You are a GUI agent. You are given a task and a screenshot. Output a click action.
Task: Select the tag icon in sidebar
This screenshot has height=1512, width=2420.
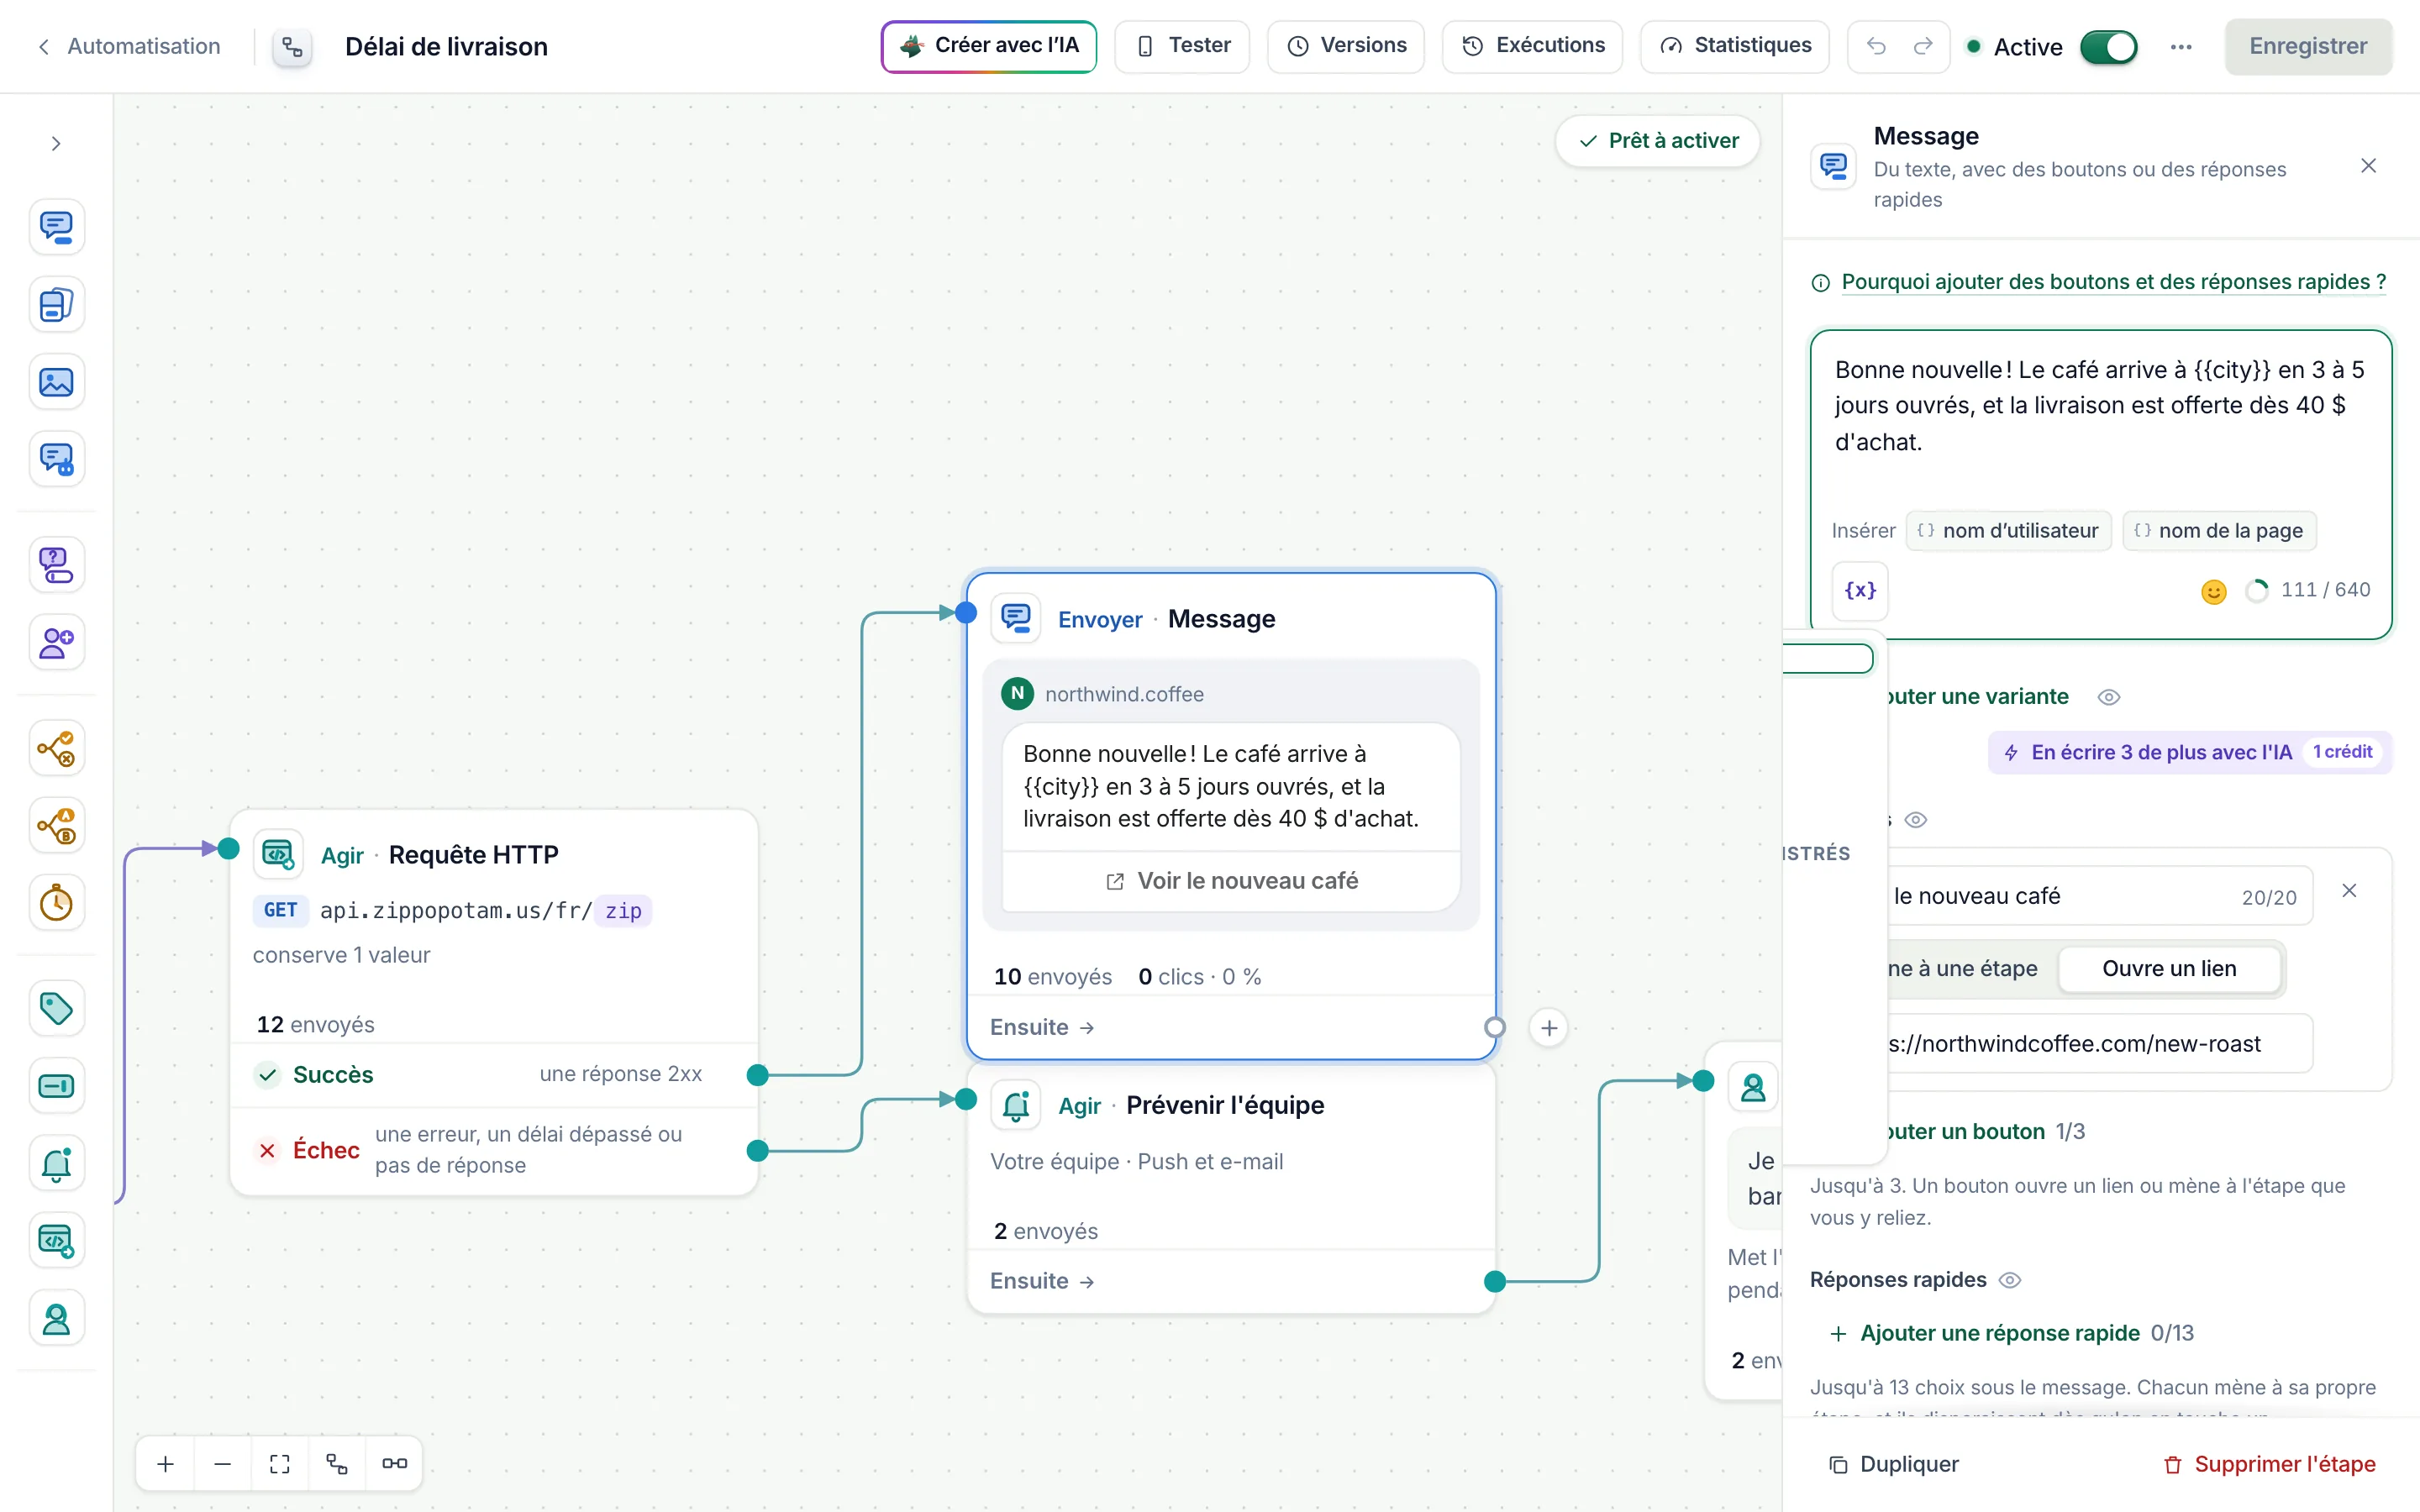click(x=56, y=1008)
